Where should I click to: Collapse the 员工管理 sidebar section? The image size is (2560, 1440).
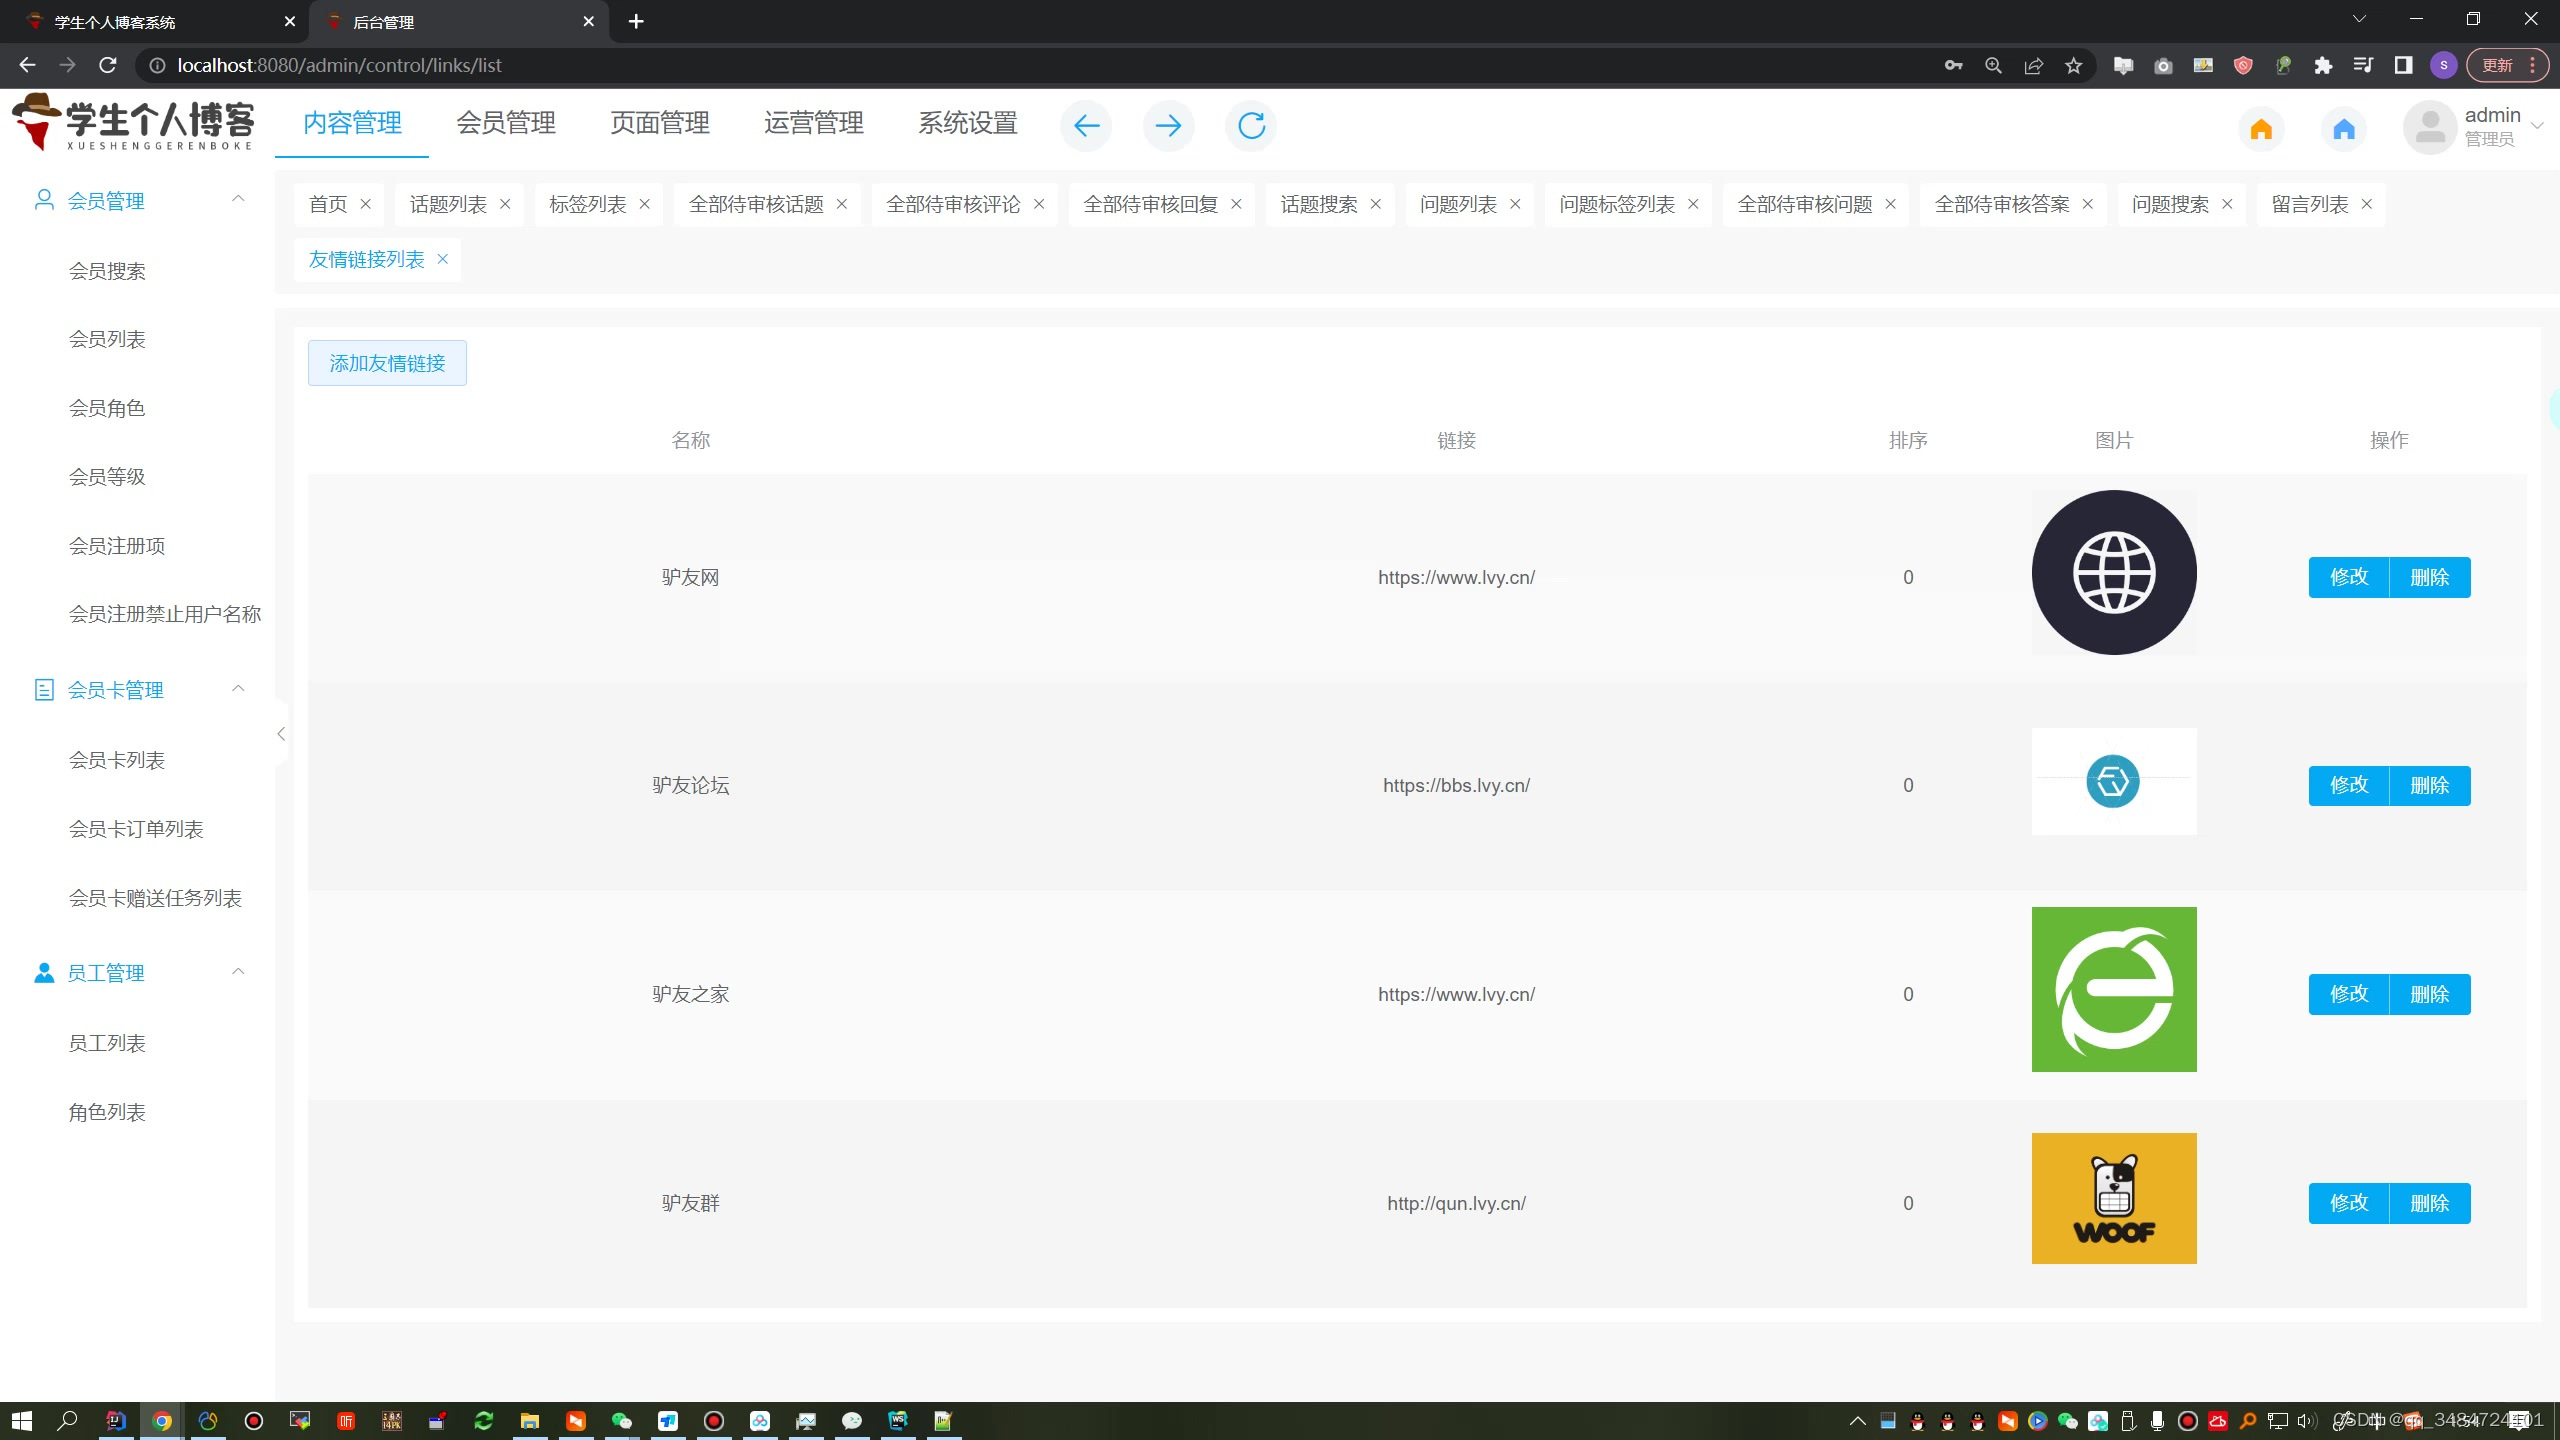coord(238,971)
